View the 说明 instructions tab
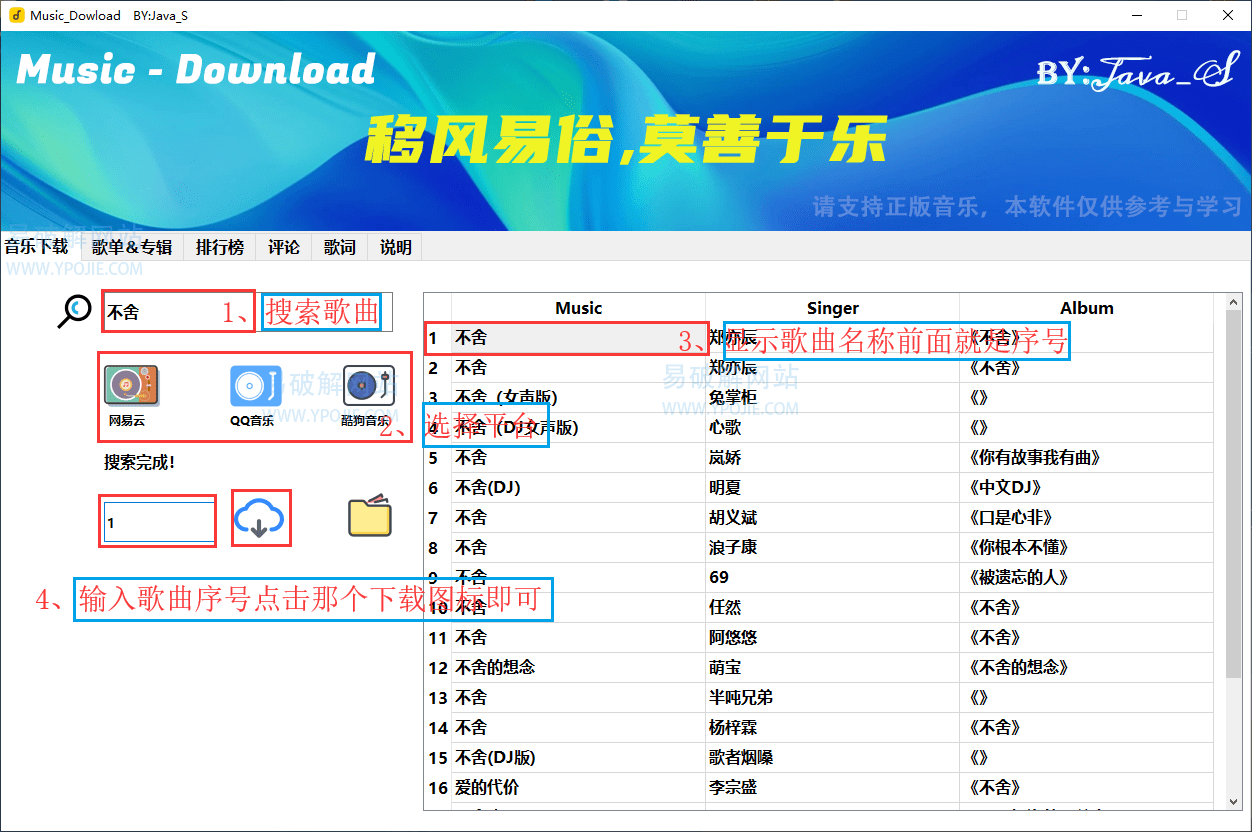 (394, 247)
